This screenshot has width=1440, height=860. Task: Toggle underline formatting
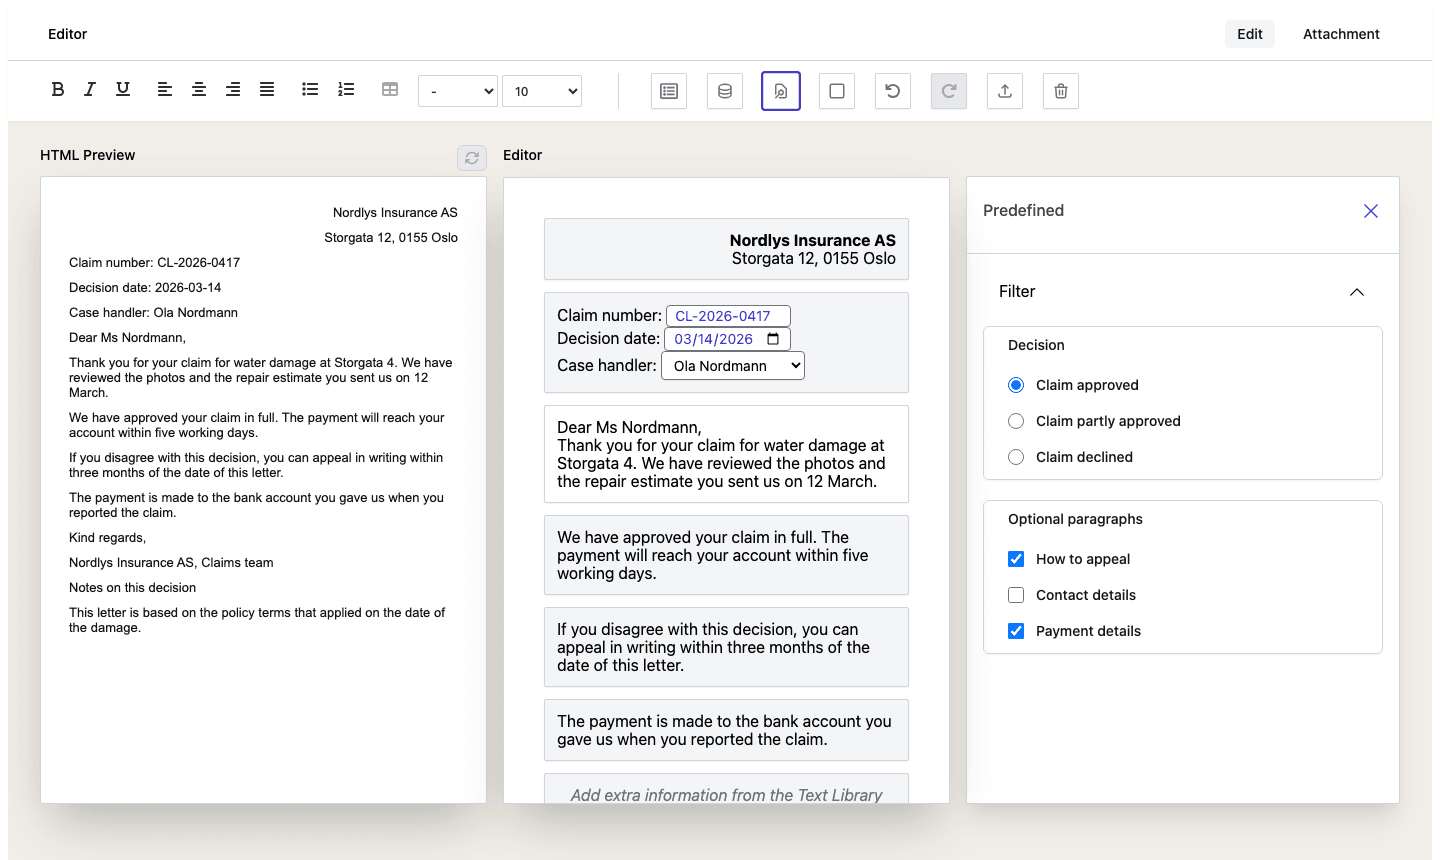(123, 89)
